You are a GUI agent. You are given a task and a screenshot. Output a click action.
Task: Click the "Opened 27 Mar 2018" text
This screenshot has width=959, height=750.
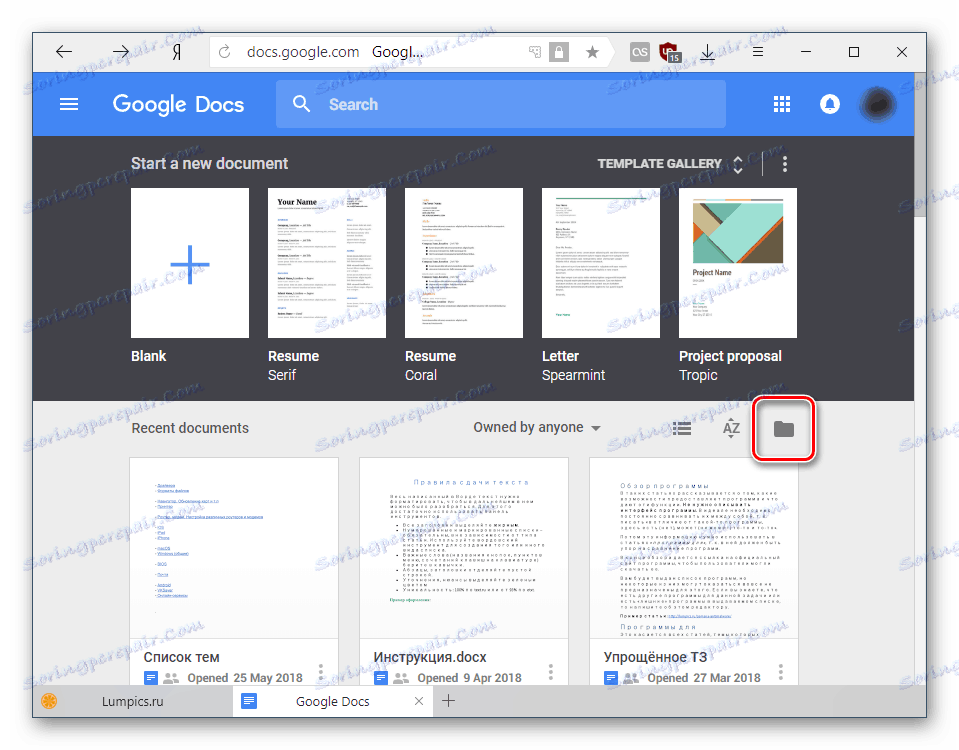[x=703, y=678]
